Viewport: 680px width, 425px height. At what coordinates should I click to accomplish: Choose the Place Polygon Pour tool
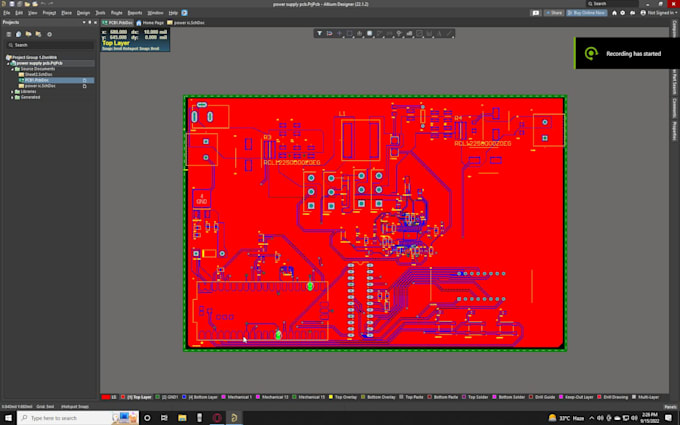pyautogui.click(x=409, y=33)
